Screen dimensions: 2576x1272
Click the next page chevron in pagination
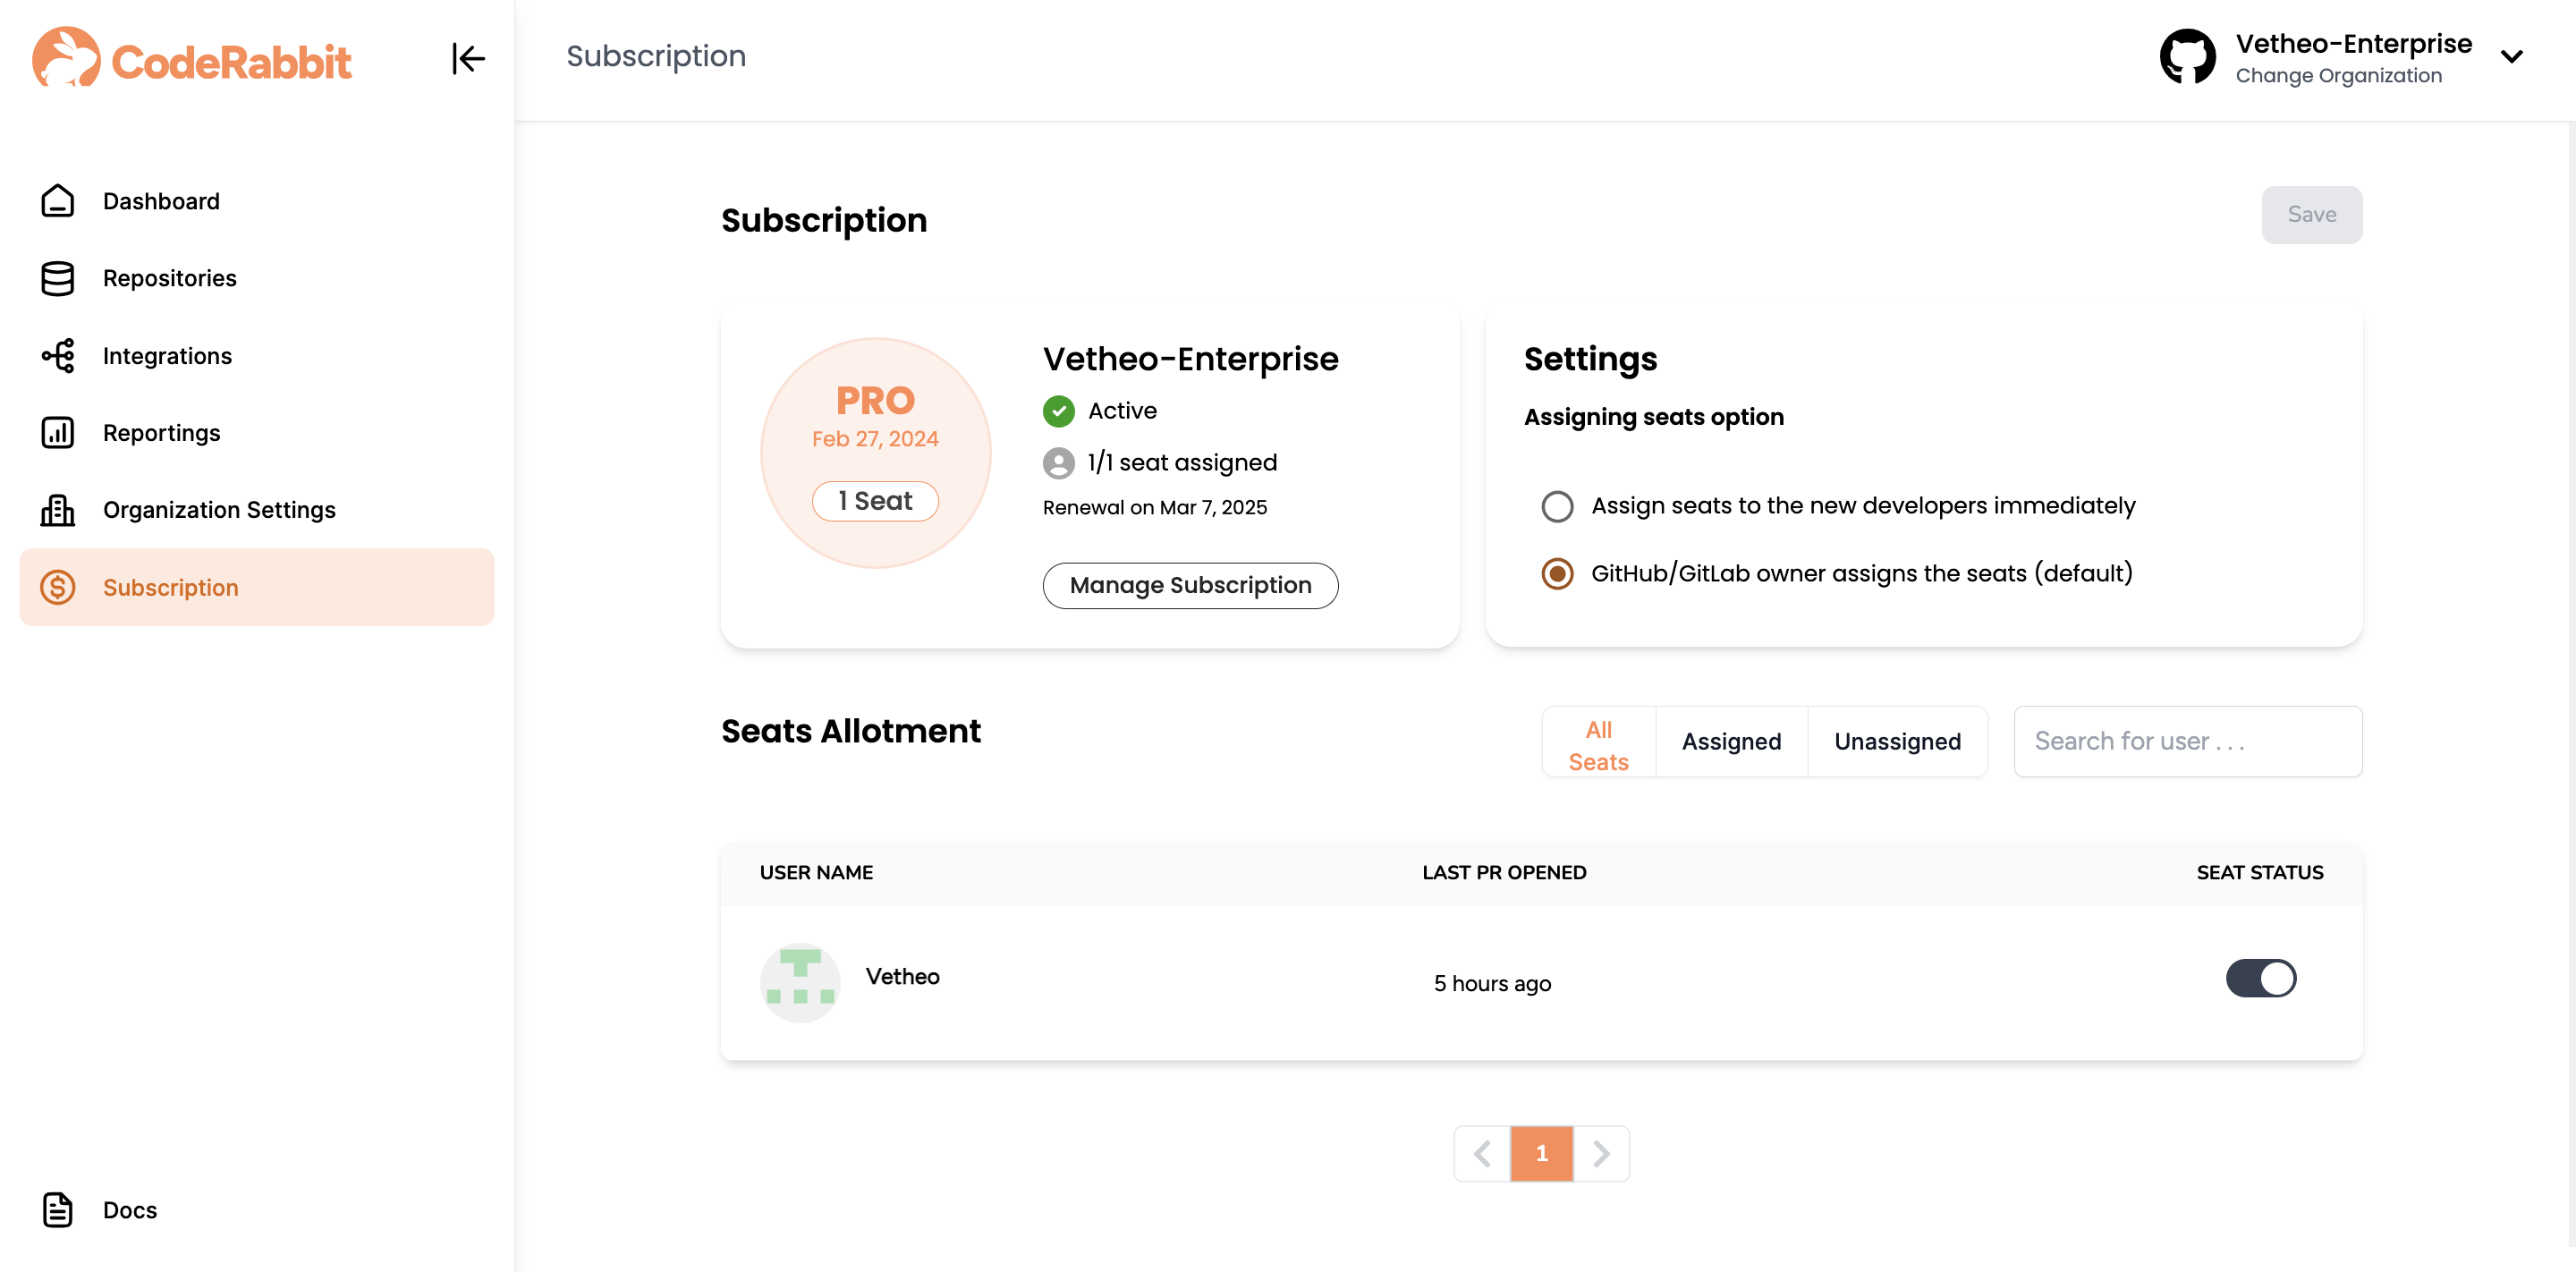click(1601, 1153)
